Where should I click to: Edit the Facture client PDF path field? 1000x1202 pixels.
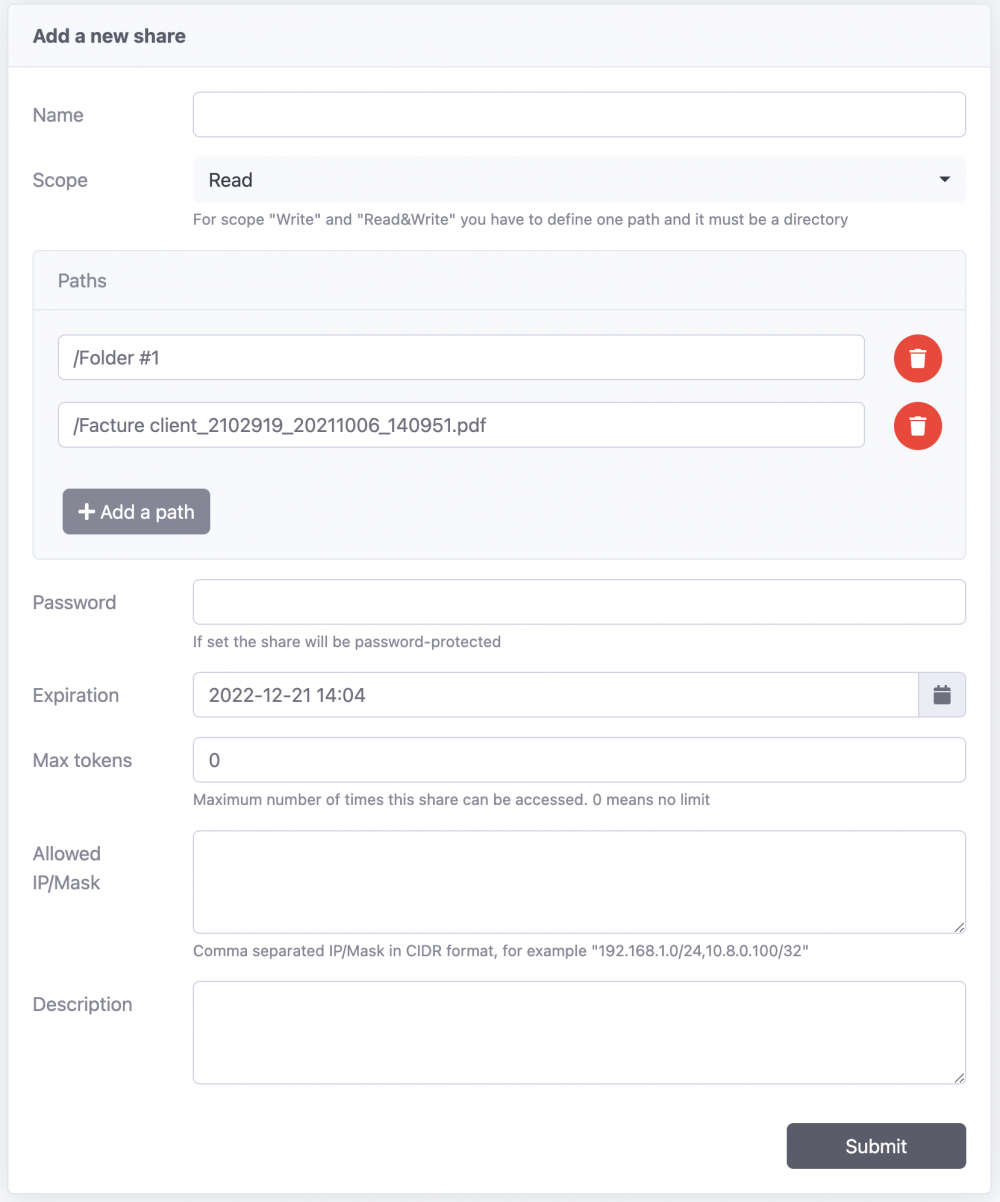[460, 426]
